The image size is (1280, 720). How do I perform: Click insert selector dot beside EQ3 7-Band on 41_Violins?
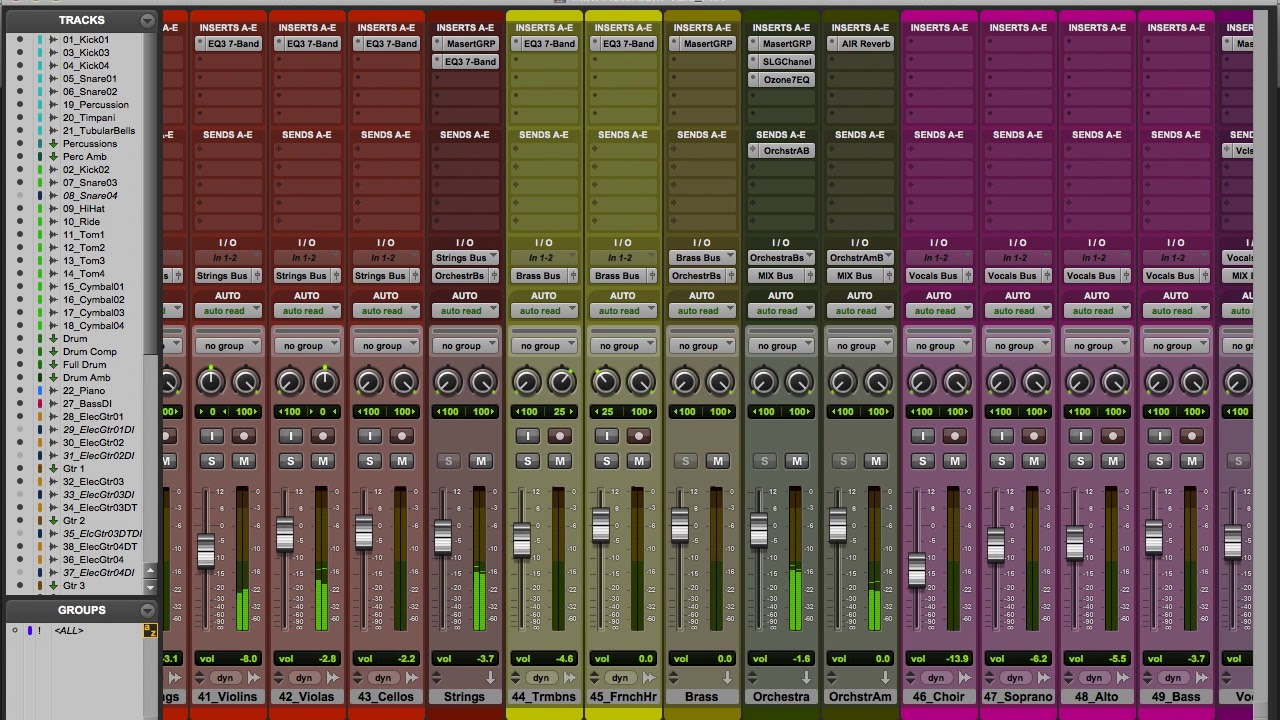tap(200, 44)
